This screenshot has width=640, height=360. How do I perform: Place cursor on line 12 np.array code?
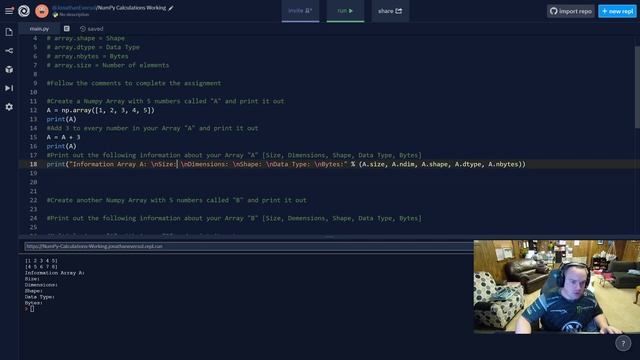[100, 110]
